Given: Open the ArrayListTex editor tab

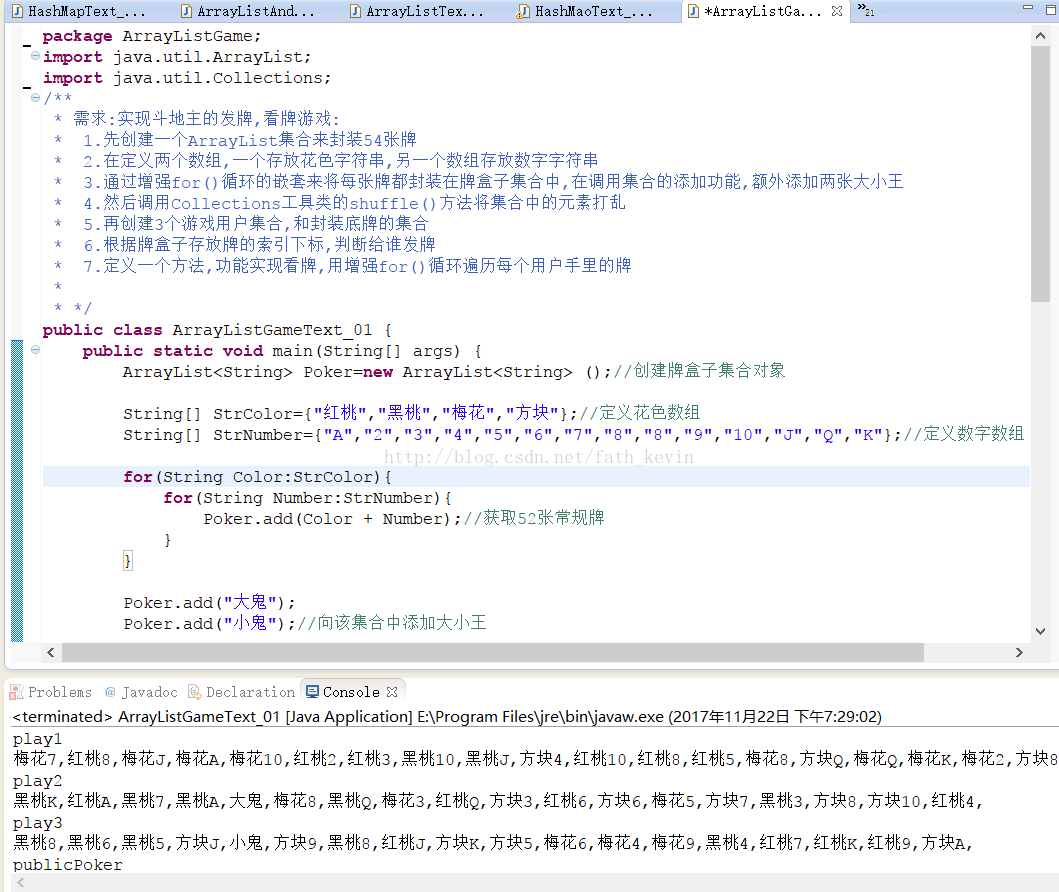Looking at the screenshot, I should coord(417,11).
